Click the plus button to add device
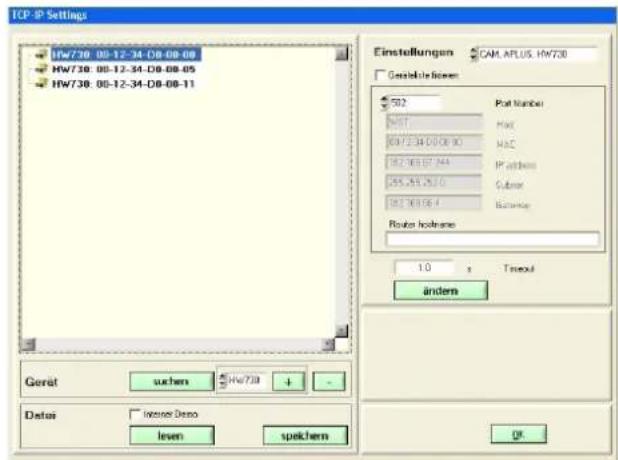 [289, 382]
